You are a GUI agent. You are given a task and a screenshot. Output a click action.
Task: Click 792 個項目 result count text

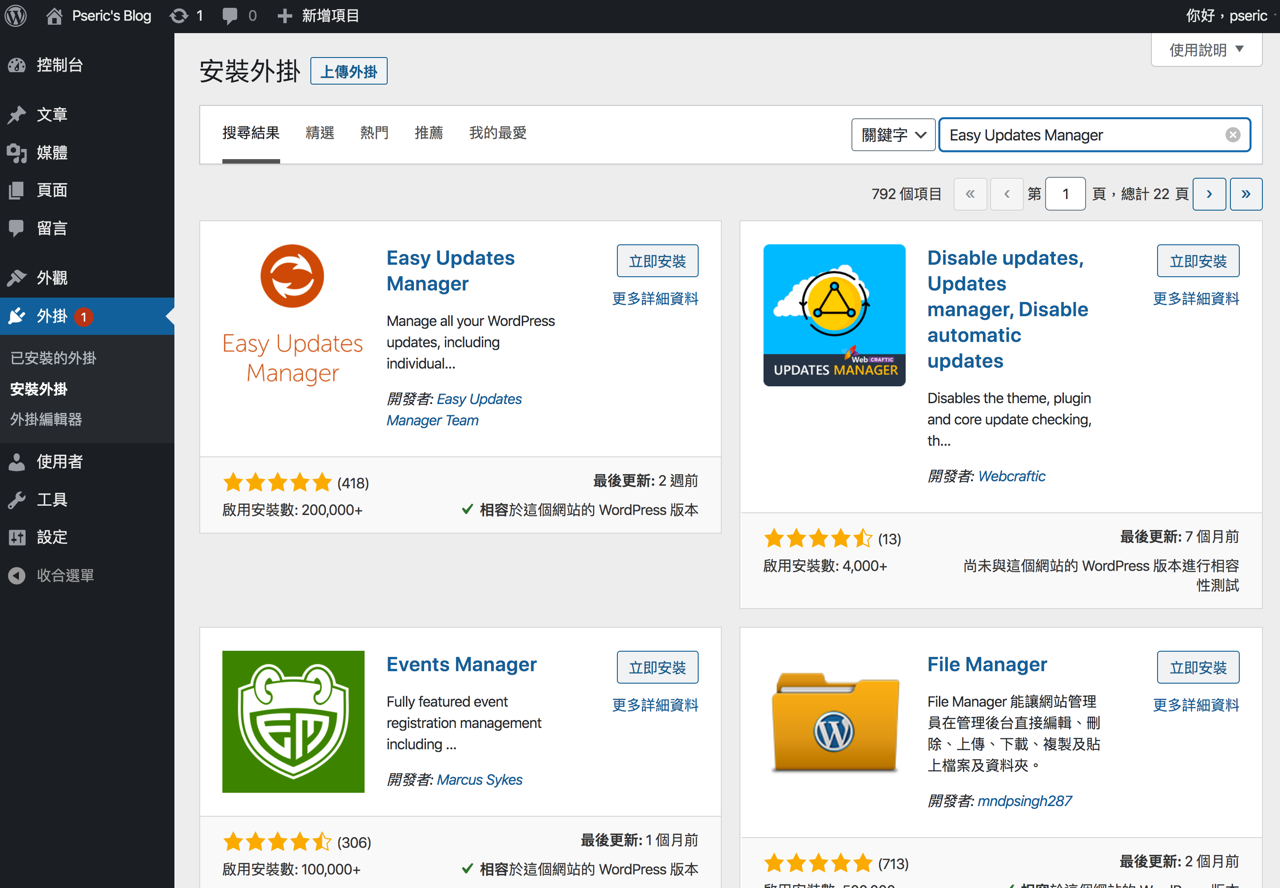tap(907, 194)
